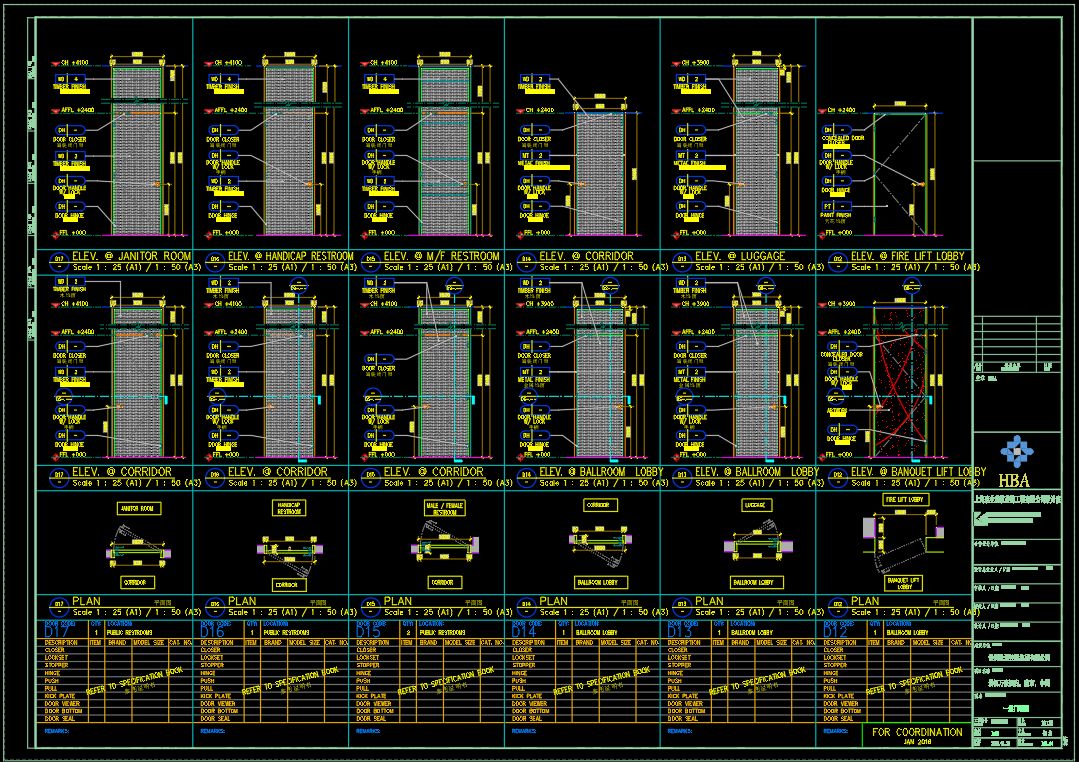Select the Handicap Restroom door plan symbol
The image size is (1079, 762).
[x=289, y=549]
